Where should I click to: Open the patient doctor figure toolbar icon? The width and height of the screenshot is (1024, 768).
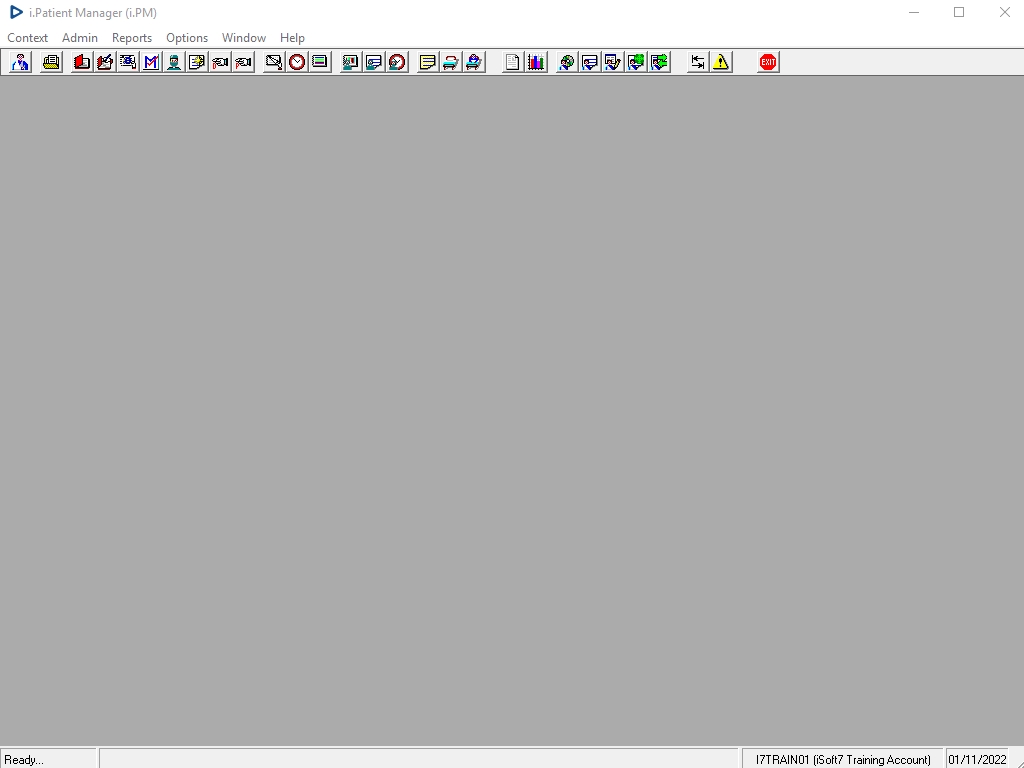tap(20, 62)
